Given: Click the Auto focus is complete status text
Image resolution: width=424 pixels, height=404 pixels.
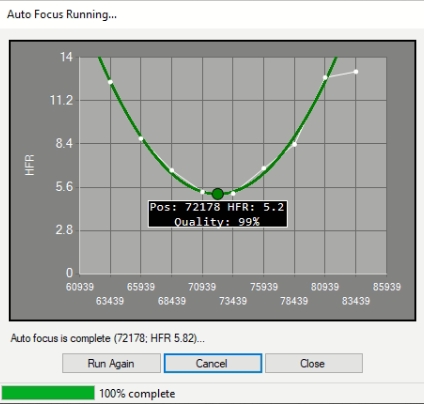Looking at the screenshot, I should coord(107,338).
